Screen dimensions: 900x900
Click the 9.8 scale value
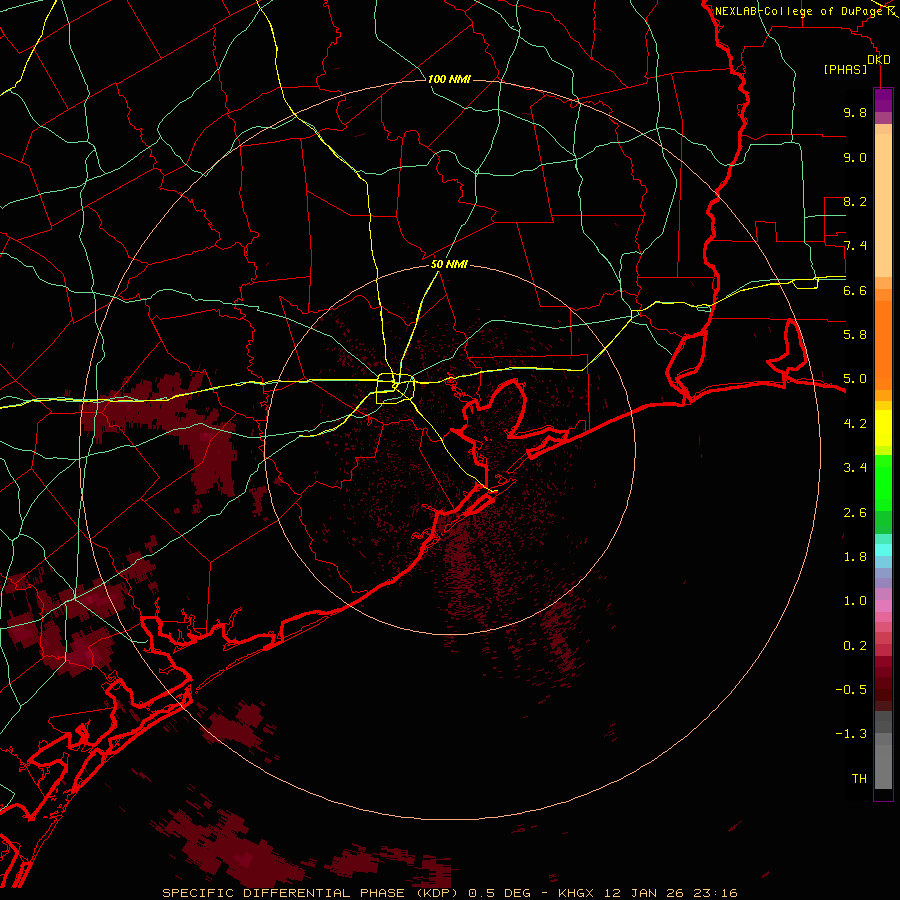[x=855, y=112]
